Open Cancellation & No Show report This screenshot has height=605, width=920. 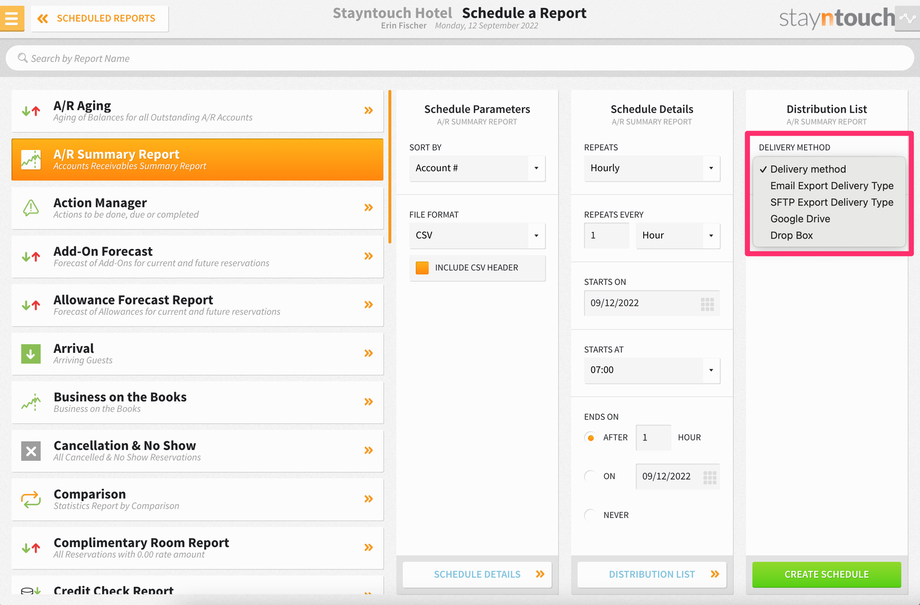(197, 452)
